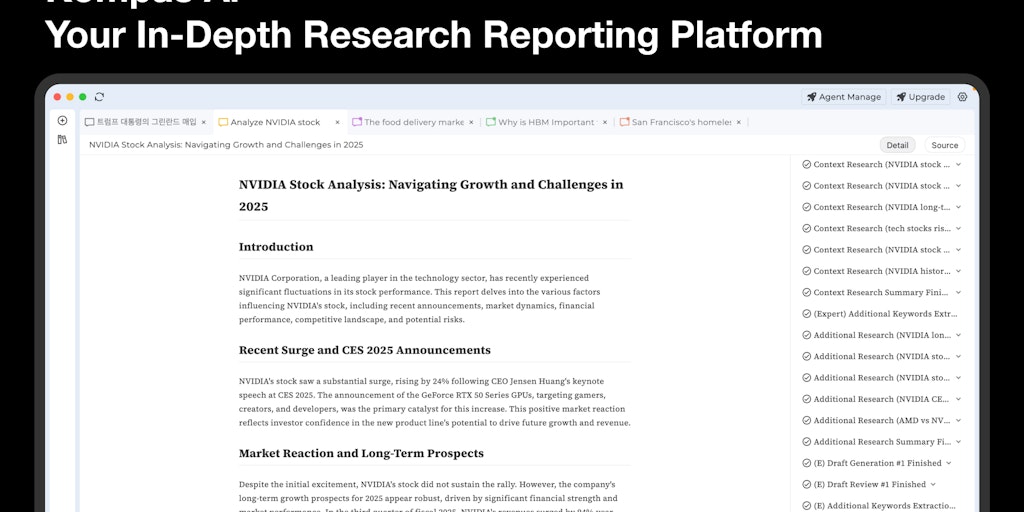Click the green window maximize button

[82, 97]
